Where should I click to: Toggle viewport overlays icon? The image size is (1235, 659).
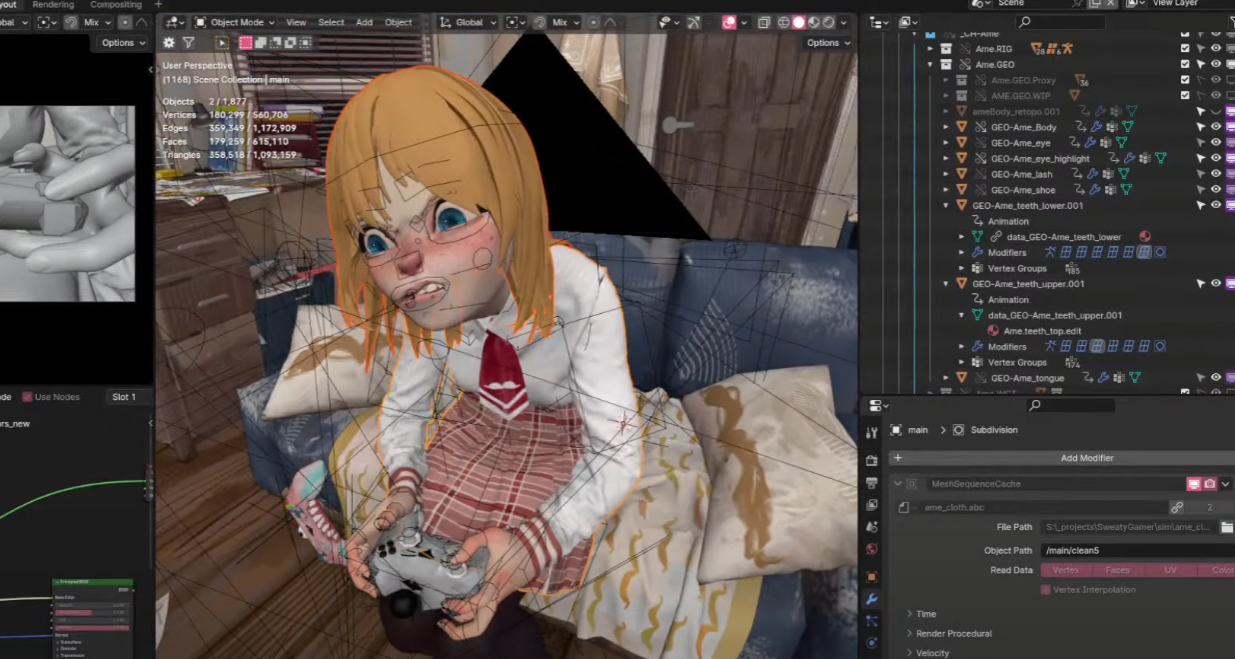pyautogui.click(x=729, y=22)
